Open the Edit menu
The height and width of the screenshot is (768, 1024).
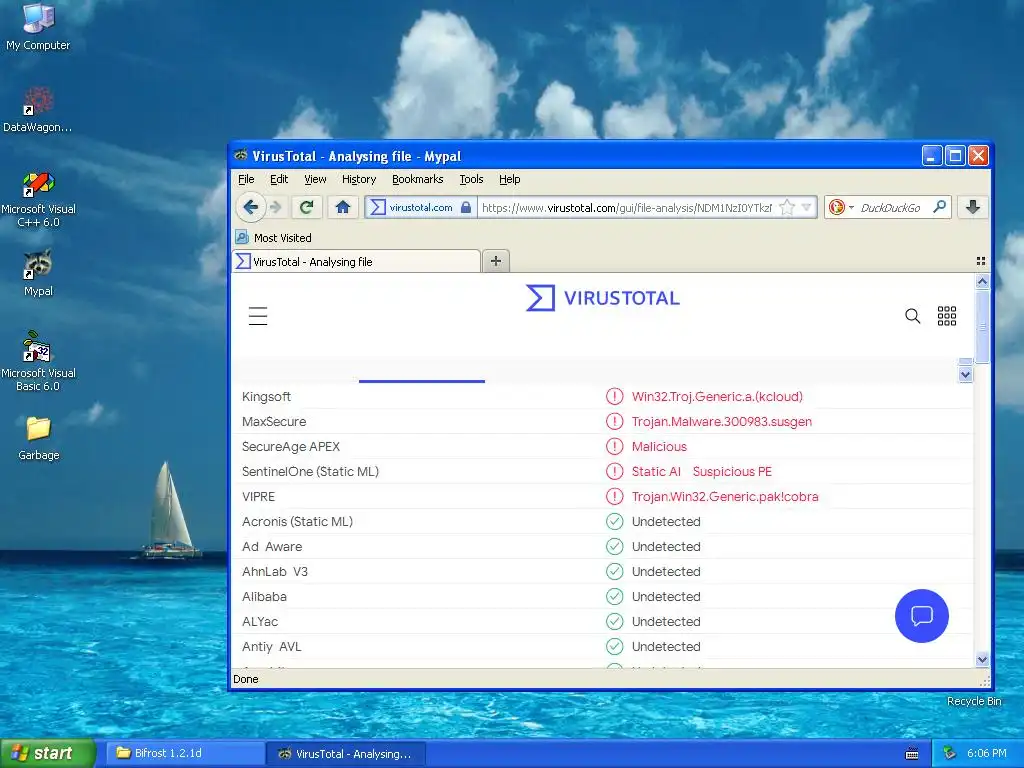point(279,179)
